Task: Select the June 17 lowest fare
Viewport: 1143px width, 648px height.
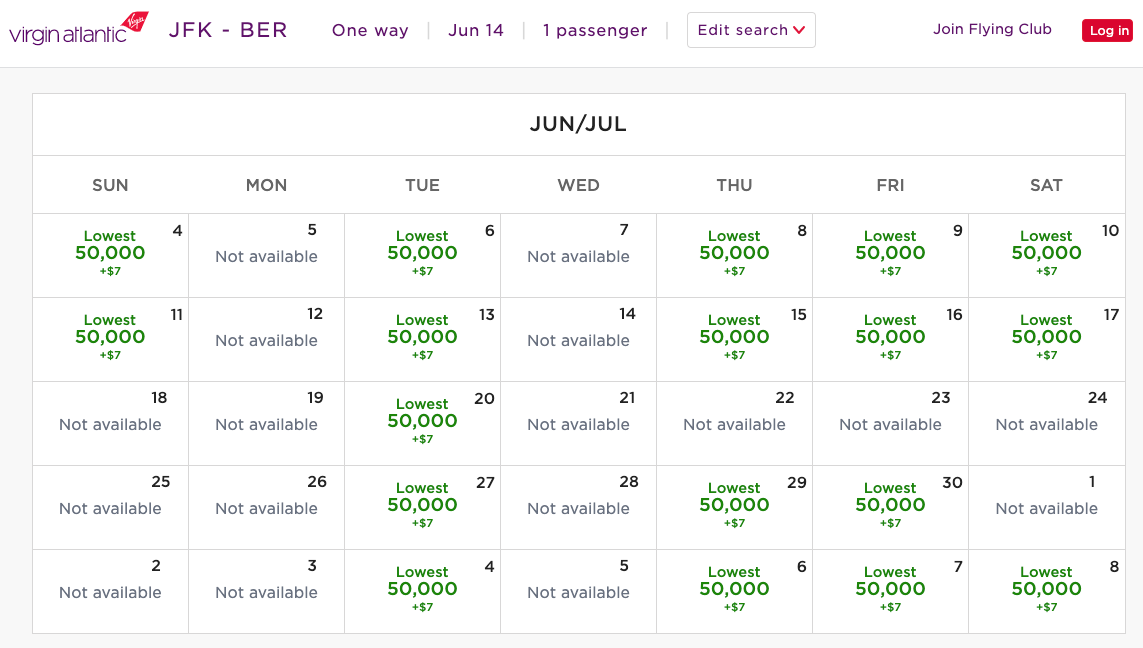Action: point(1046,339)
